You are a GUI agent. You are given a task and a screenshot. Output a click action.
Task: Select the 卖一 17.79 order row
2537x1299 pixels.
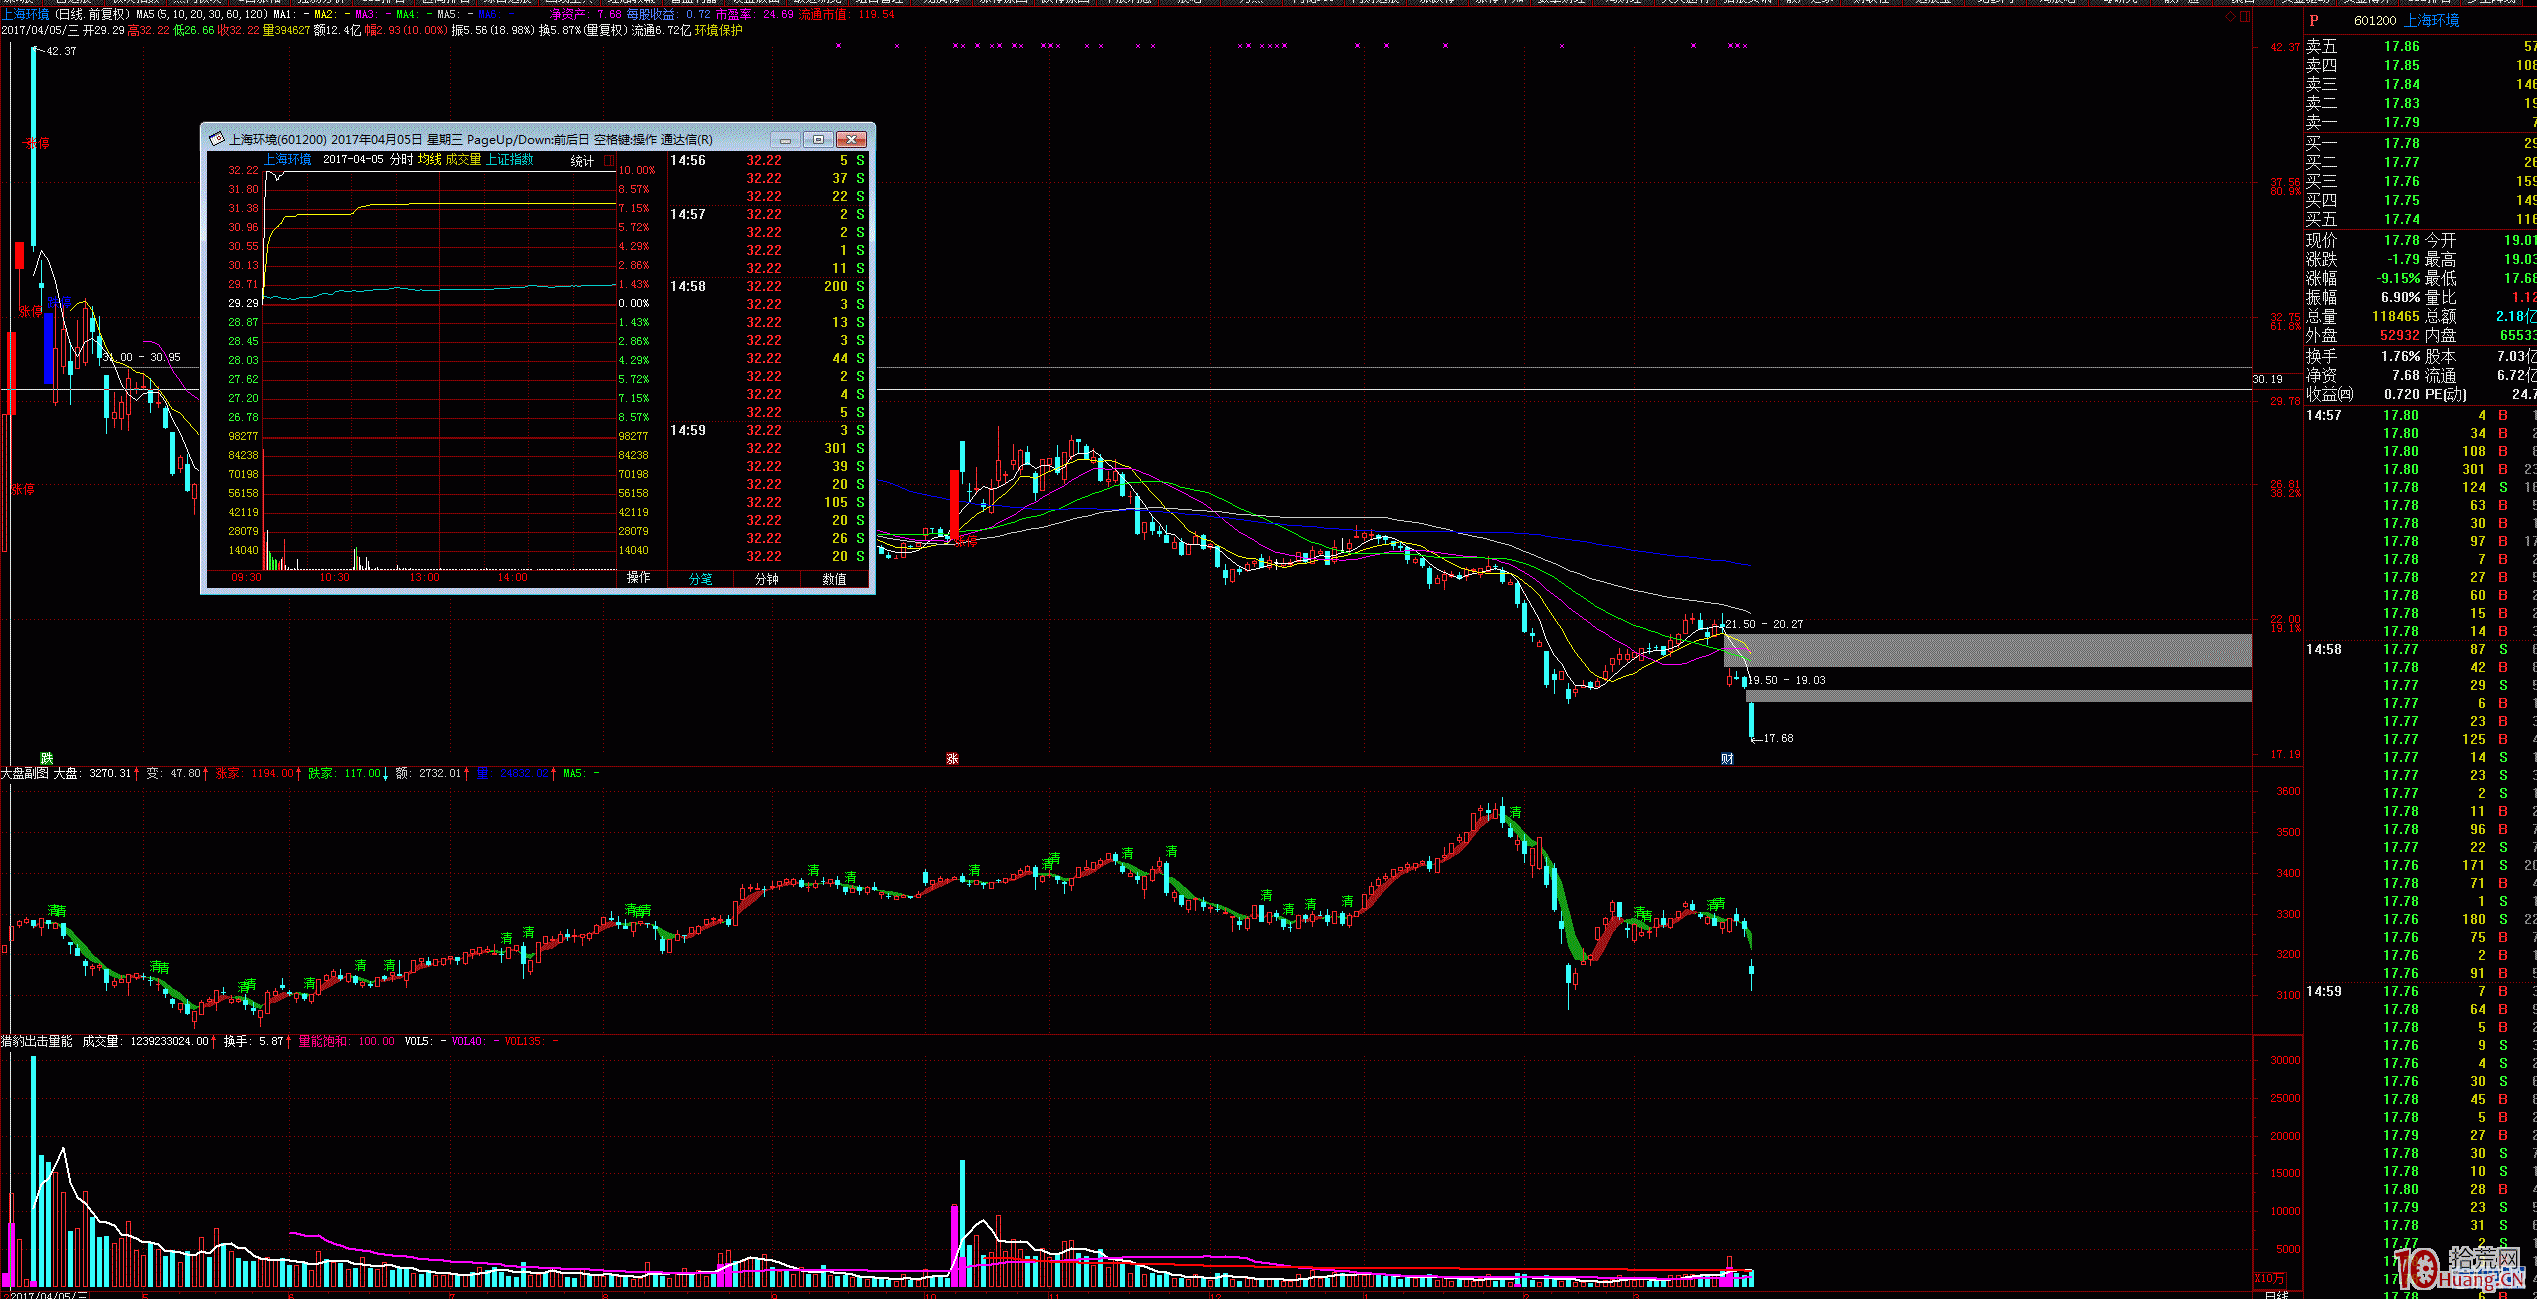click(2420, 122)
